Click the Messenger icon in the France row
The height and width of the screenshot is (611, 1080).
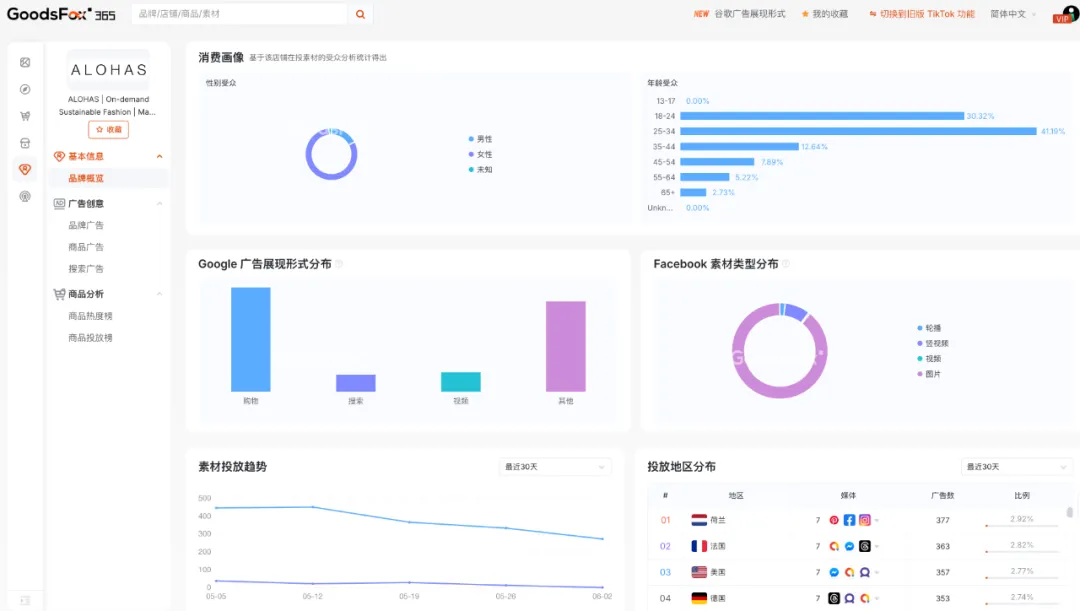(849, 546)
